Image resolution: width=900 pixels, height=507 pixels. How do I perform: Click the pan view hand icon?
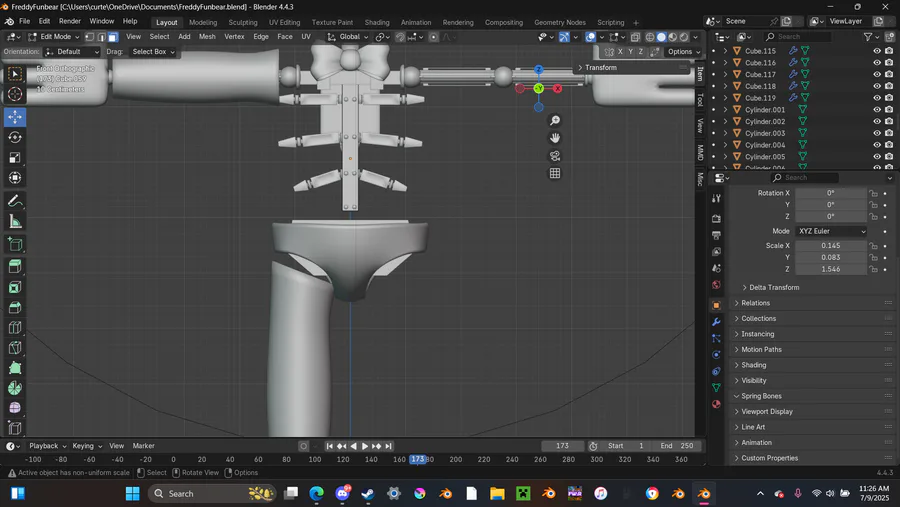pos(554,138)
